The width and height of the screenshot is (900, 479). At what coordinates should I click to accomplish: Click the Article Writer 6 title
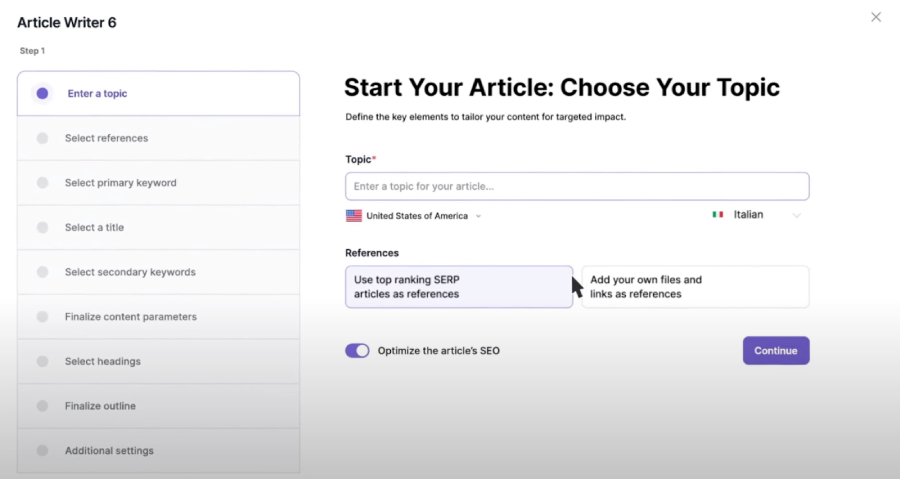67,22
